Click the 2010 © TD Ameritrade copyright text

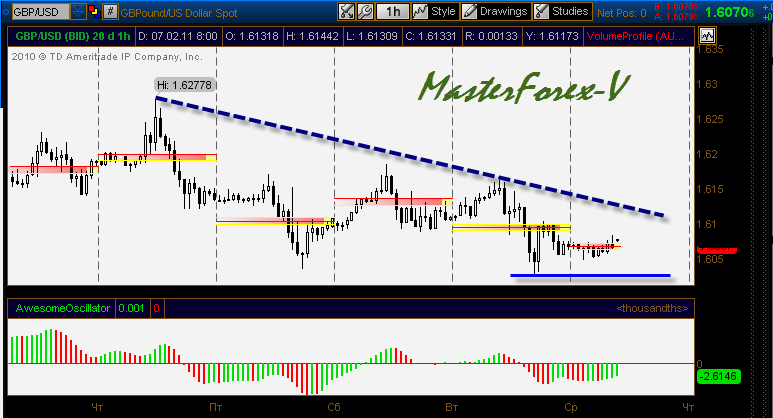click(107, 57)
